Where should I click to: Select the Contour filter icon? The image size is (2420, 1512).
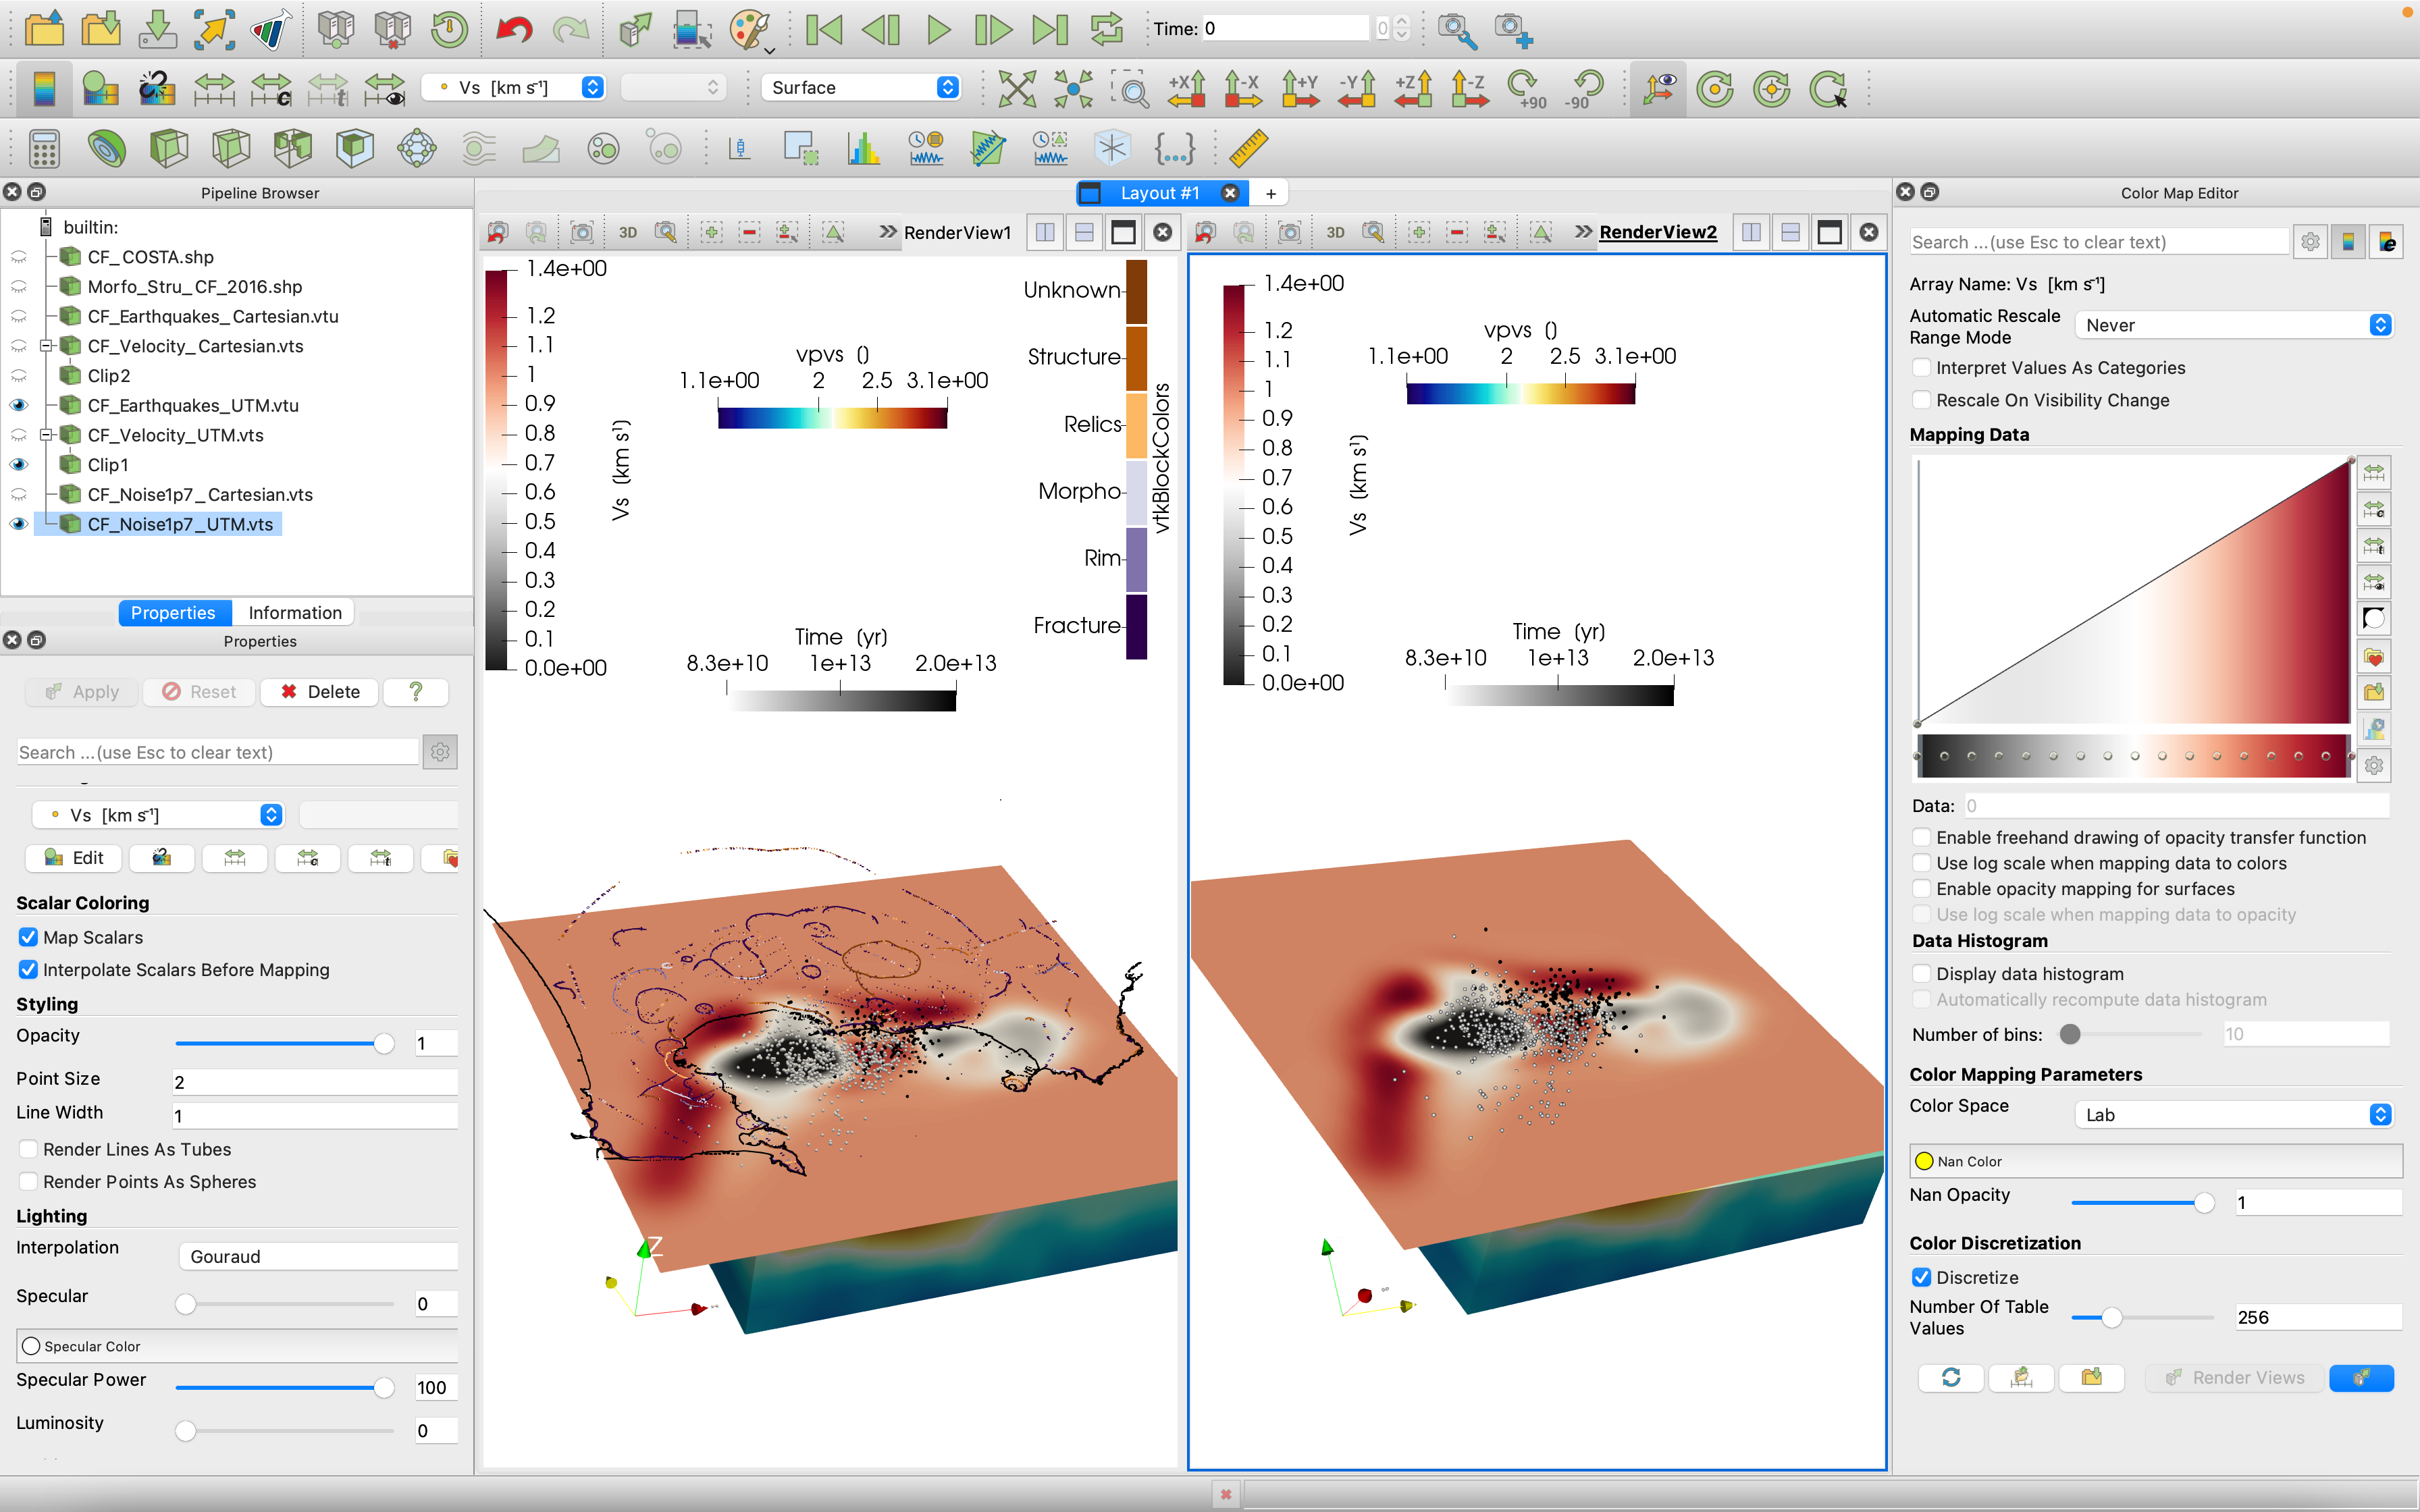(106, 149)
